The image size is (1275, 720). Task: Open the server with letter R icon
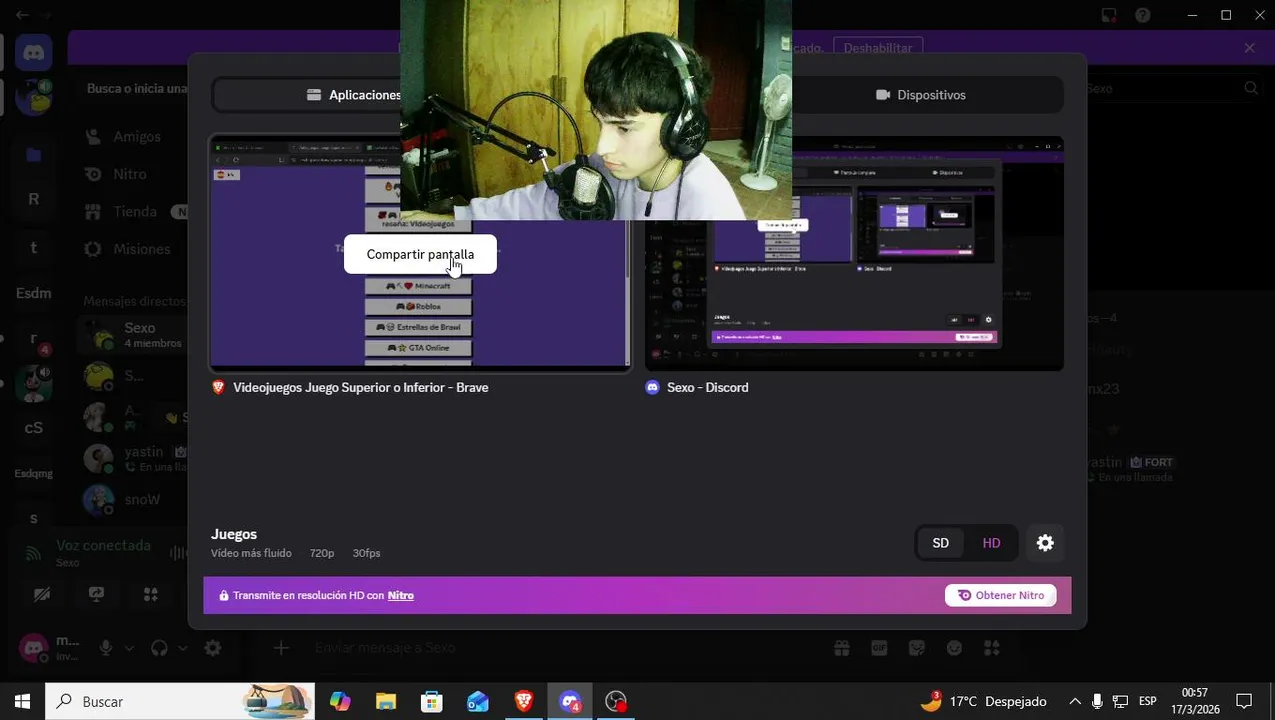(x=34, y=199)
